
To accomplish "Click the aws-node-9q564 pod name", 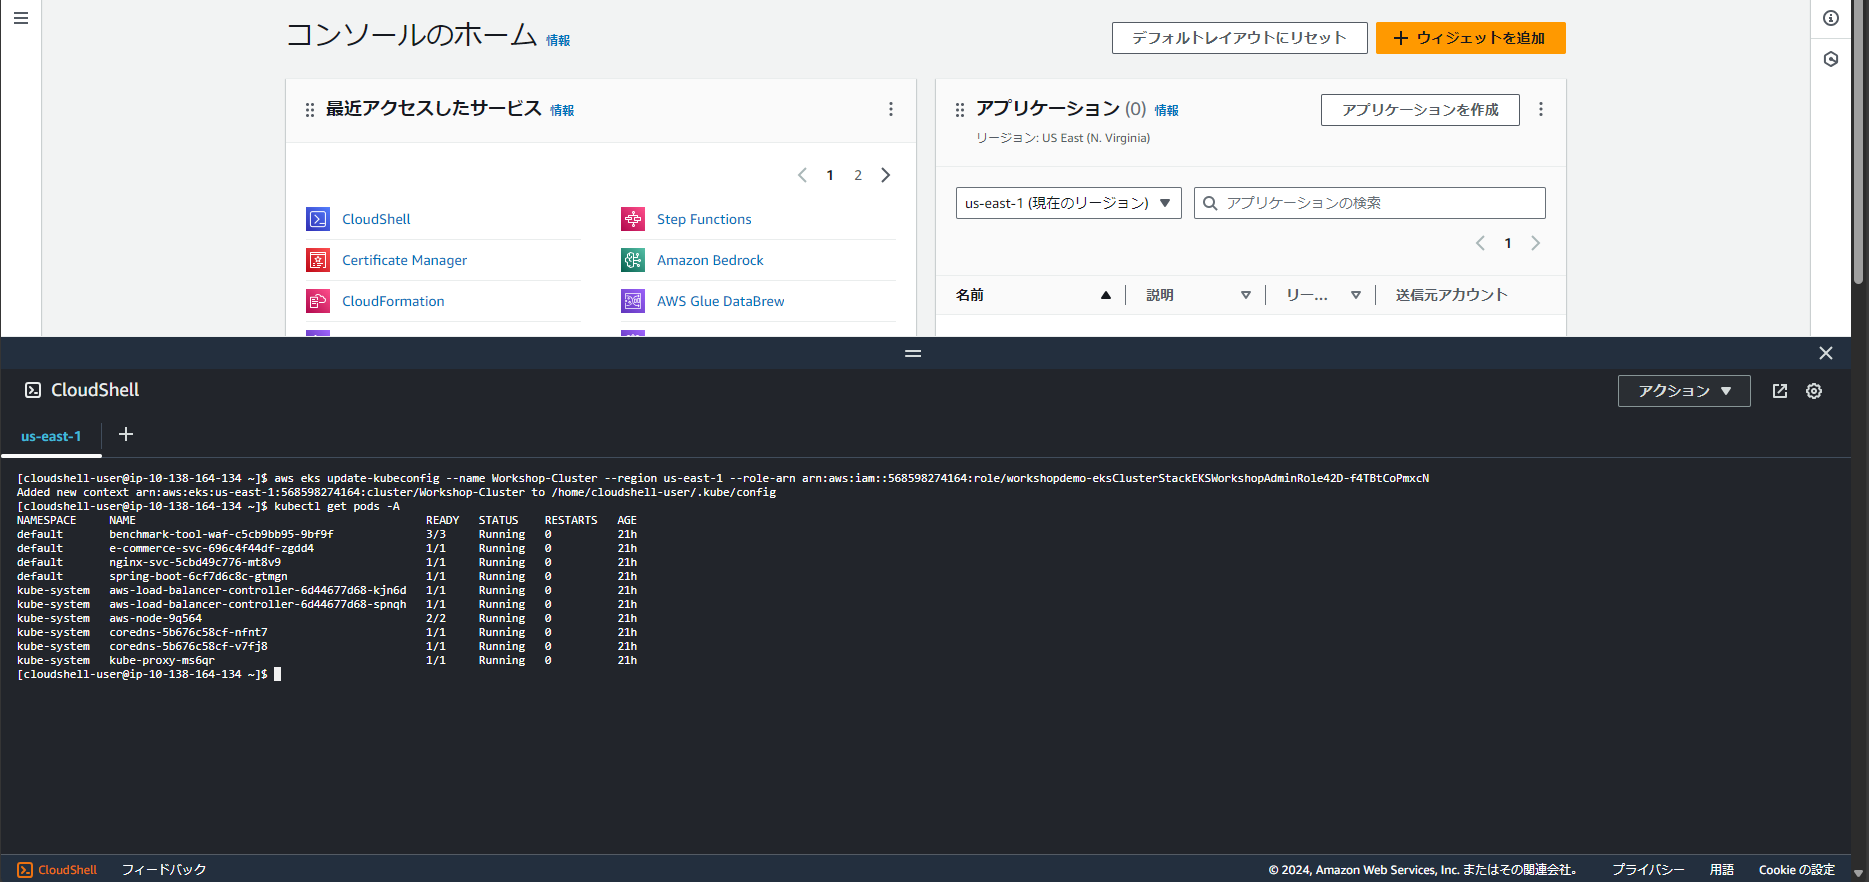I will (155, 618).
